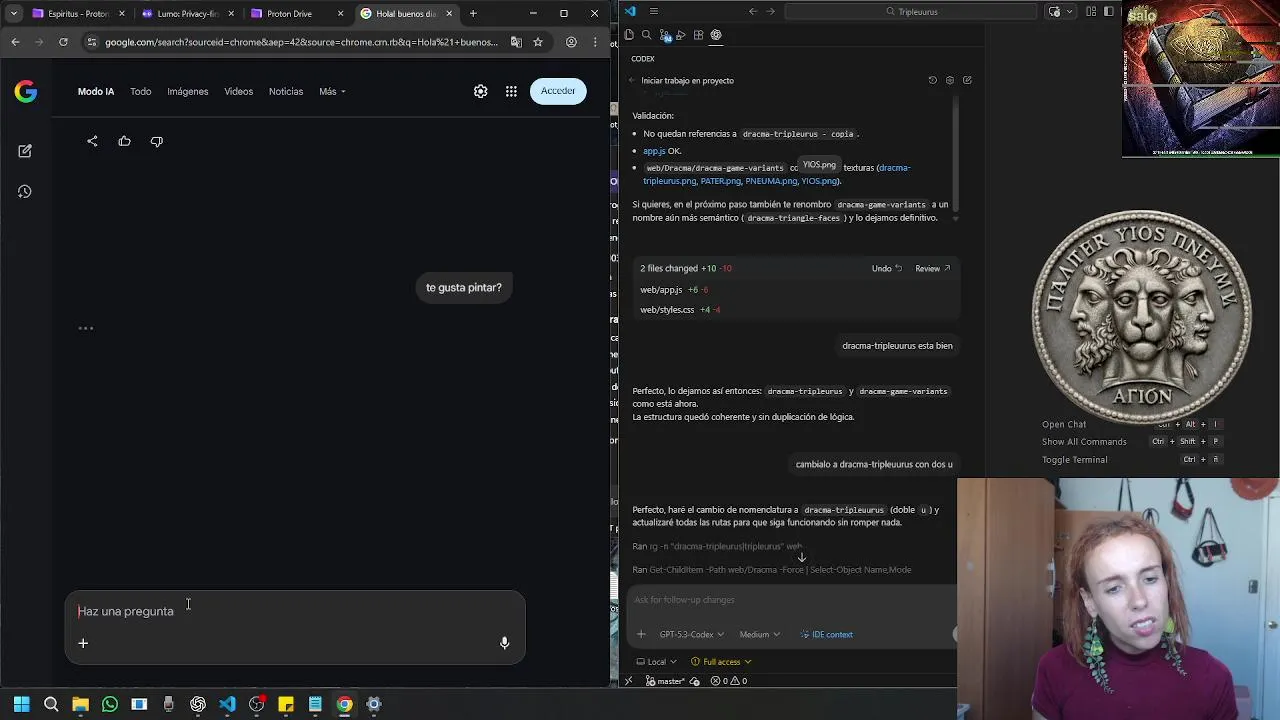The height and width of the screenshot is (720, 1280).
Task: Switch to Todo results tab
Action: click(x=140, y=91)
